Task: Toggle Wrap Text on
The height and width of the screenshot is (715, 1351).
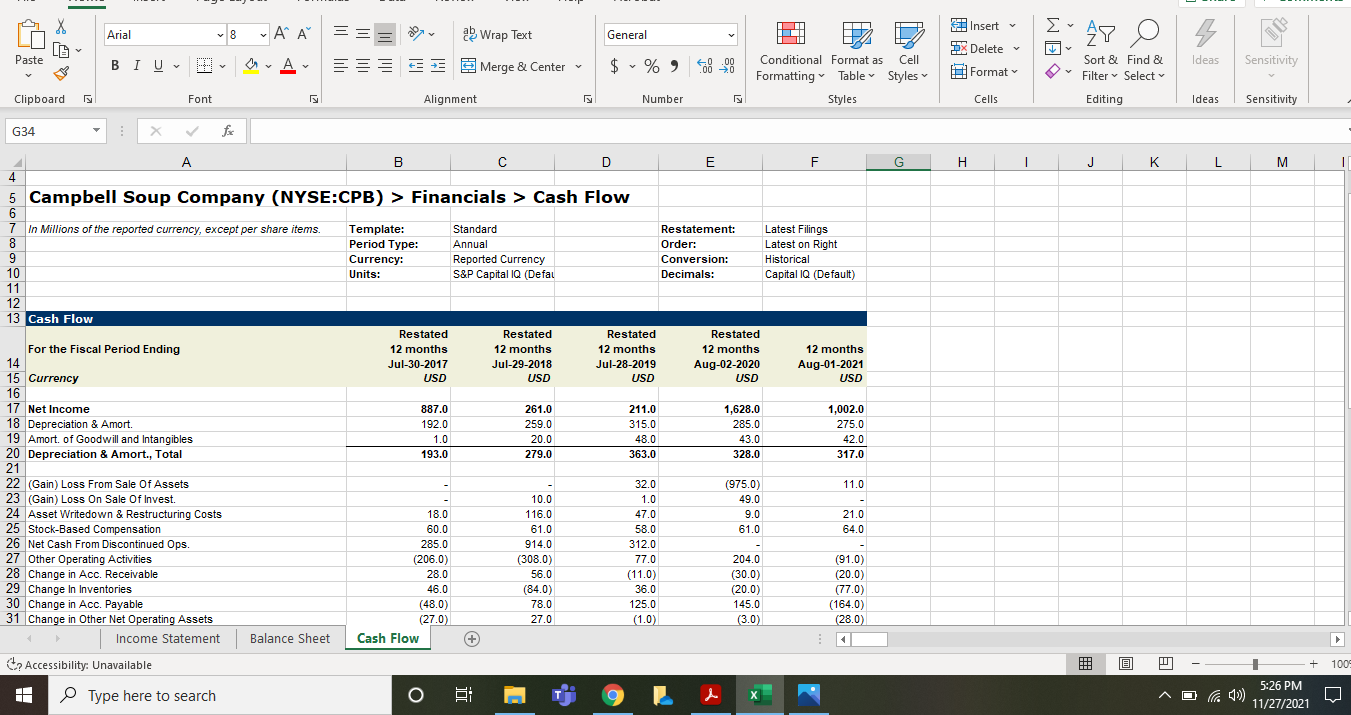Action: tap(497, 35)
